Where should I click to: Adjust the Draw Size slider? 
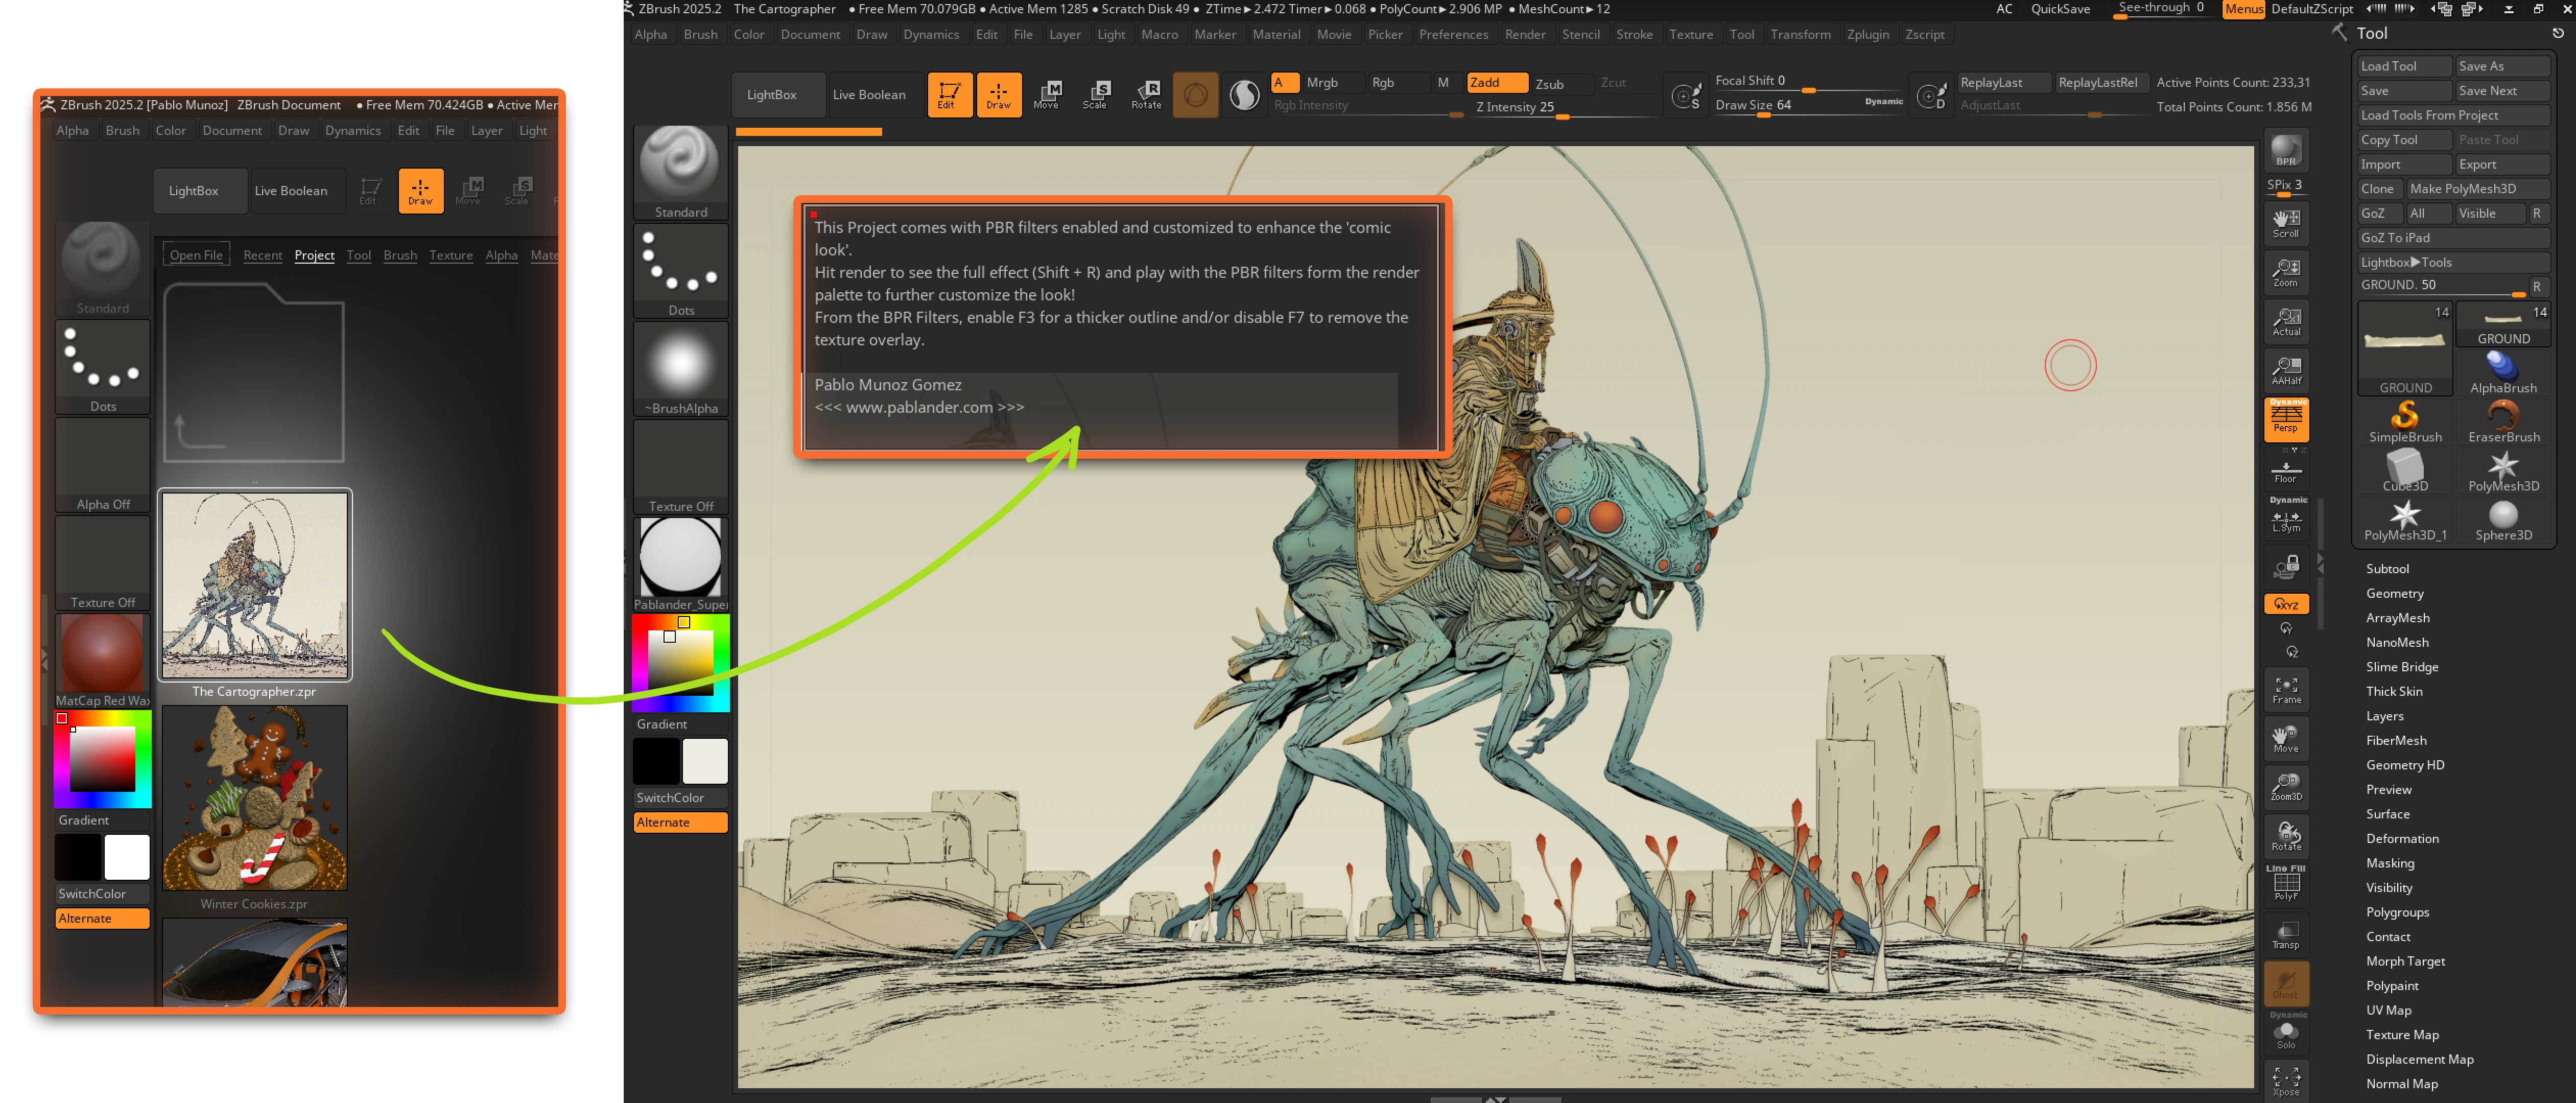[x=1808, y=105]
